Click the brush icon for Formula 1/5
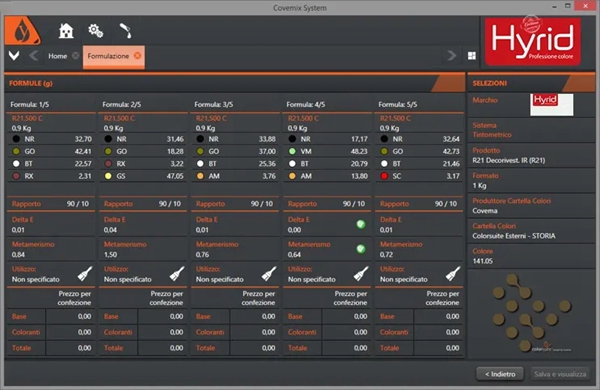This screenshot has height=390, width=600. [85, 274]
